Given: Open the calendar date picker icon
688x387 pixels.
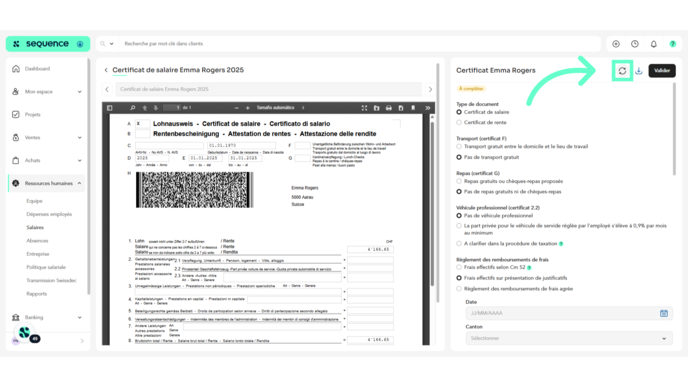Looking at the screenshot, I should tap(664, 313).
